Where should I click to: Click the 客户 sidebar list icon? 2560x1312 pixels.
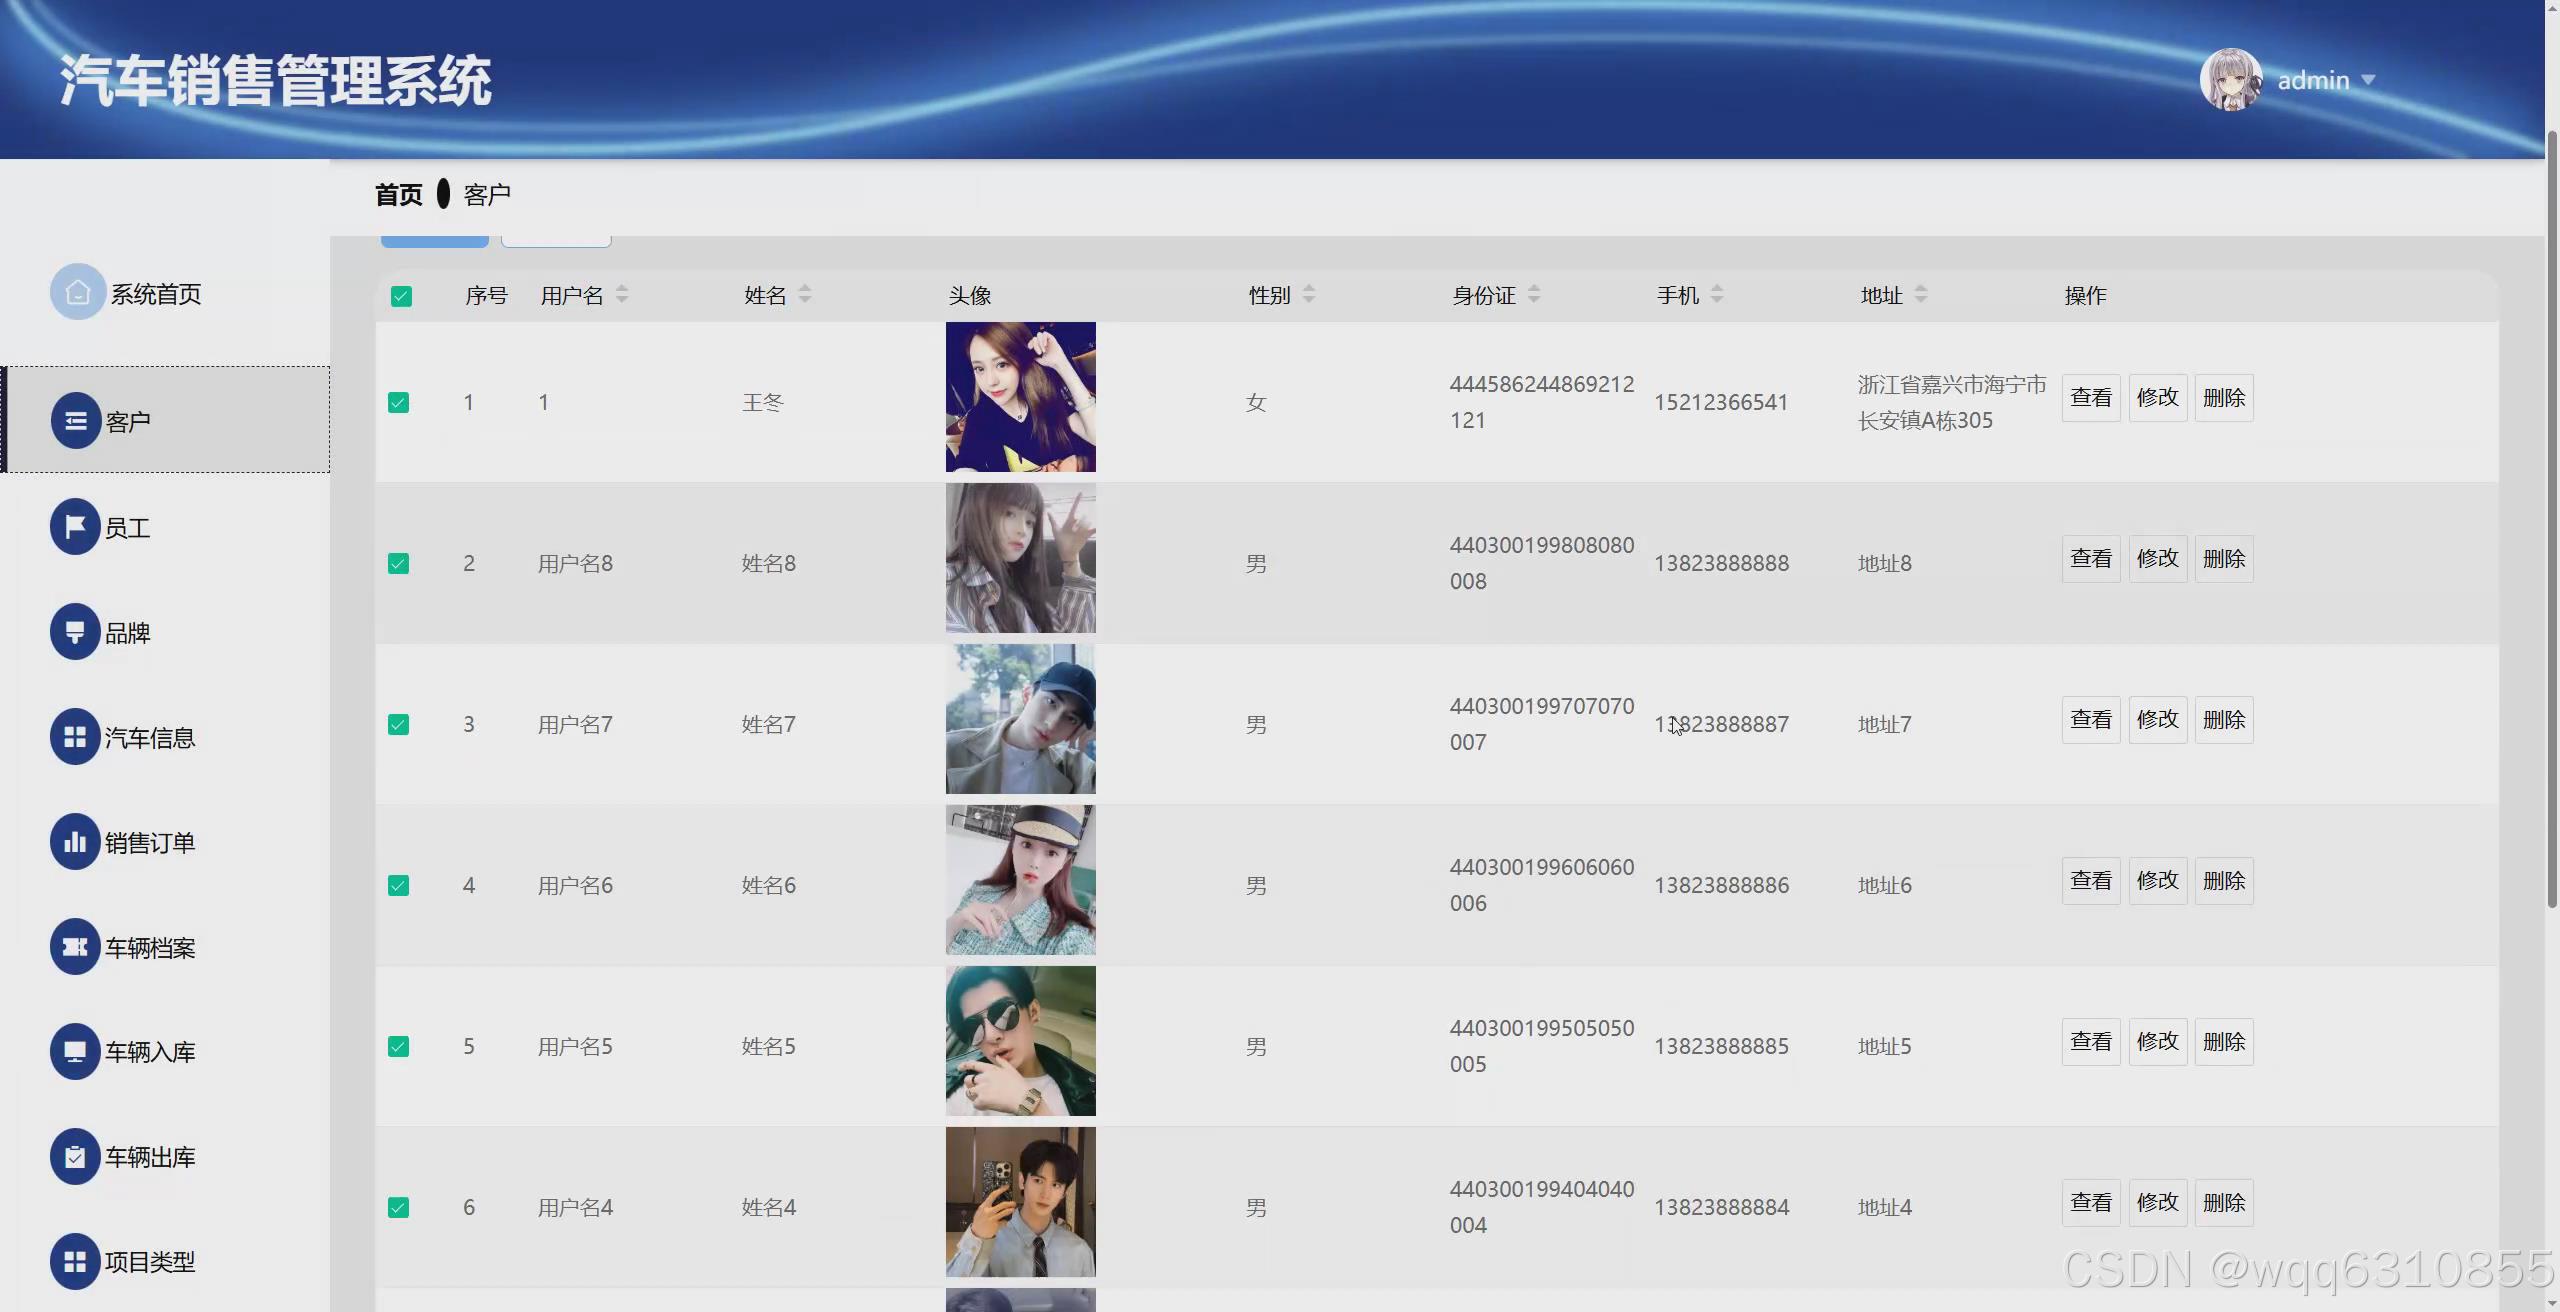75,421
